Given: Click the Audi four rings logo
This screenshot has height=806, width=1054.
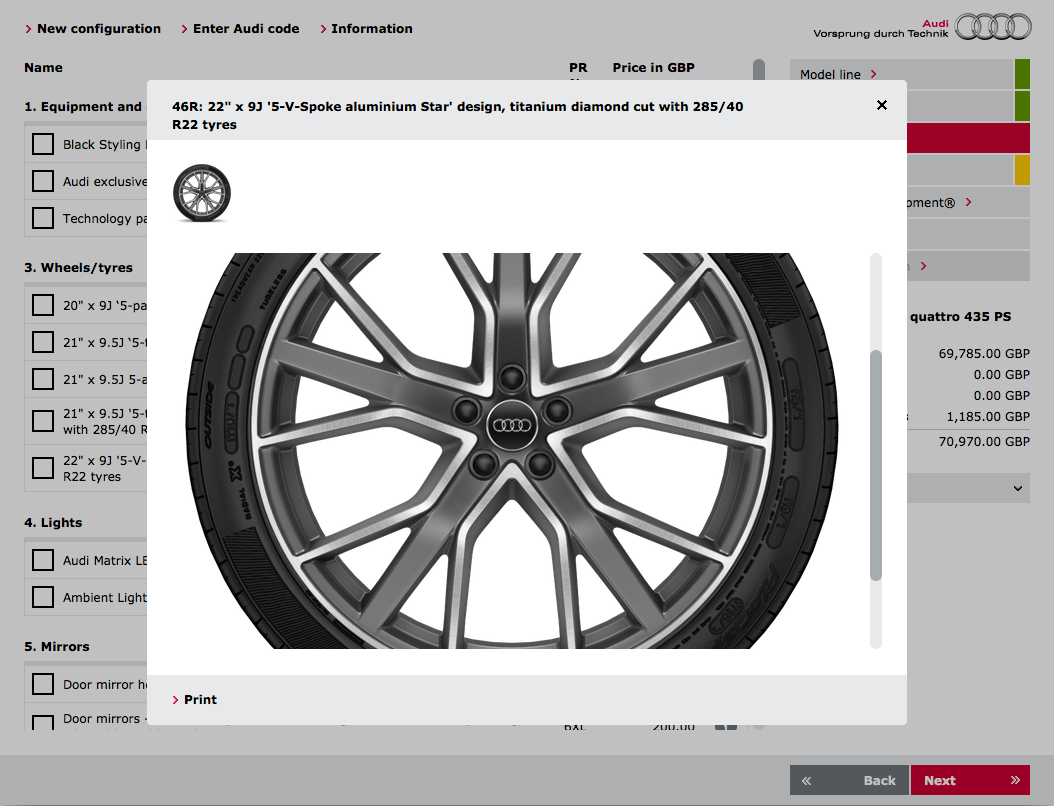Looking at the screenshot, I should (992, 27).
